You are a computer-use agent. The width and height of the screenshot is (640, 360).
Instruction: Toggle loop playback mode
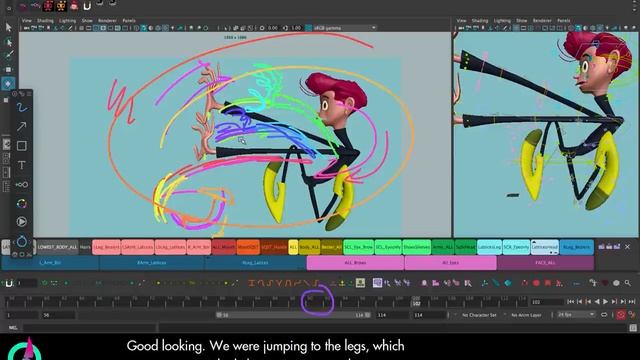tap(604, 315)
